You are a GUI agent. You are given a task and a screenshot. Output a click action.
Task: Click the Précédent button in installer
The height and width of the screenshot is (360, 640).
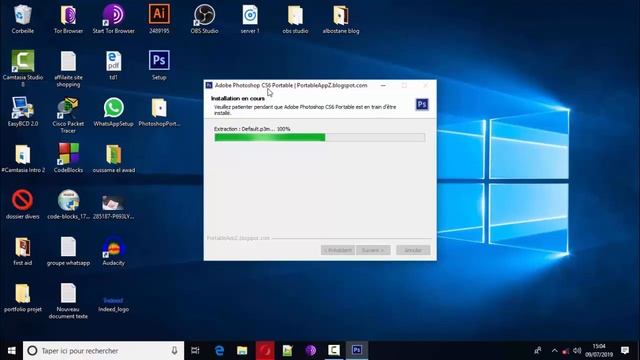[x=338, y=250]
